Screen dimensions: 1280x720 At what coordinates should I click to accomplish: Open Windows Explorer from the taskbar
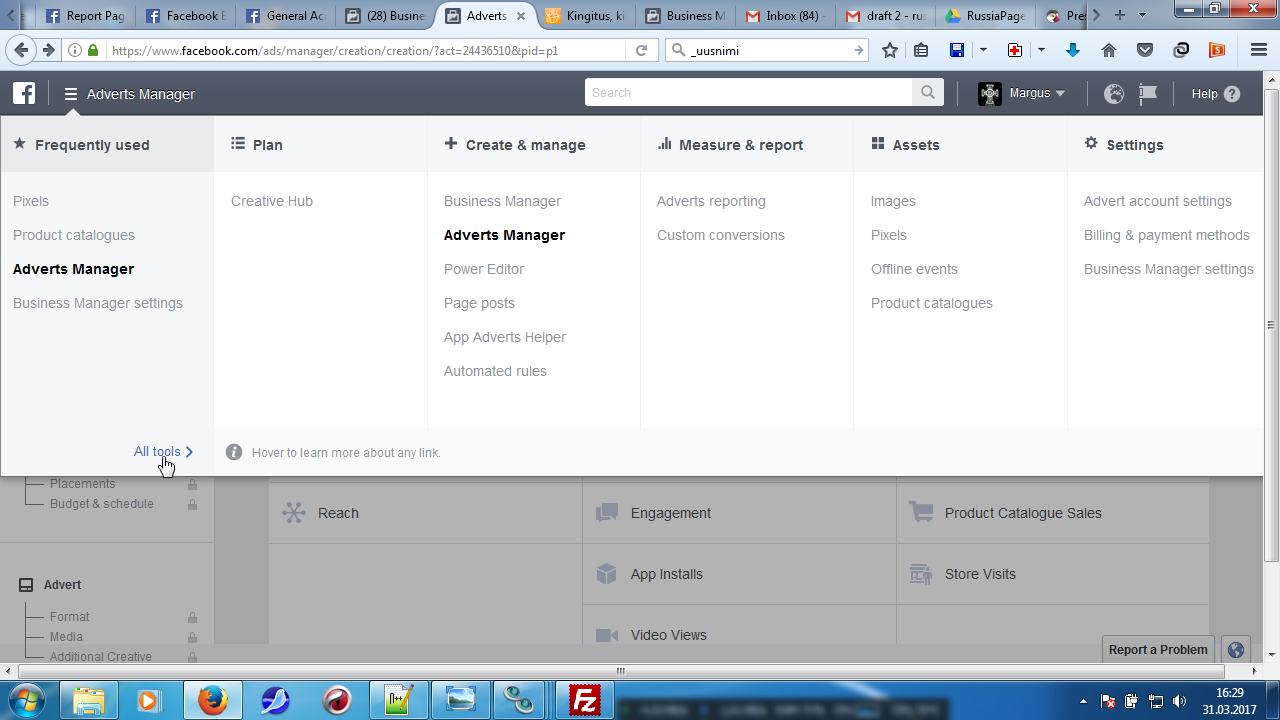[89, 700]
